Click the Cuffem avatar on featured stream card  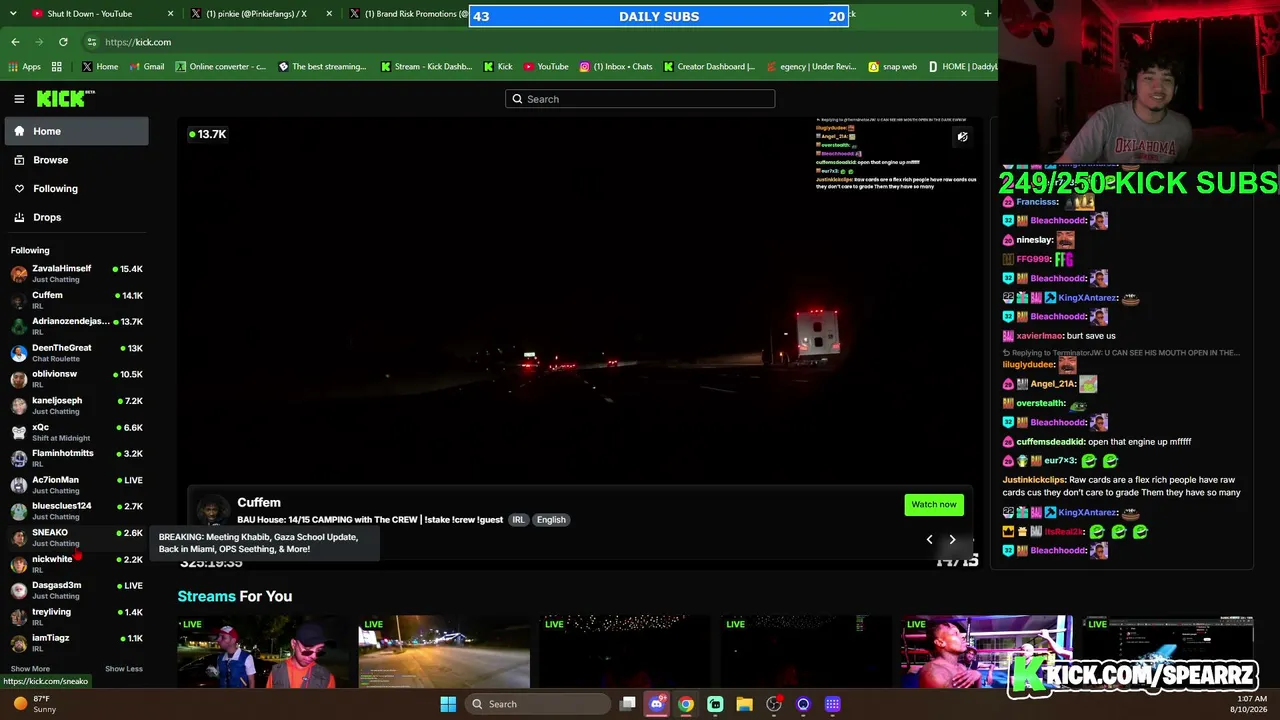[x=212, y=510]
